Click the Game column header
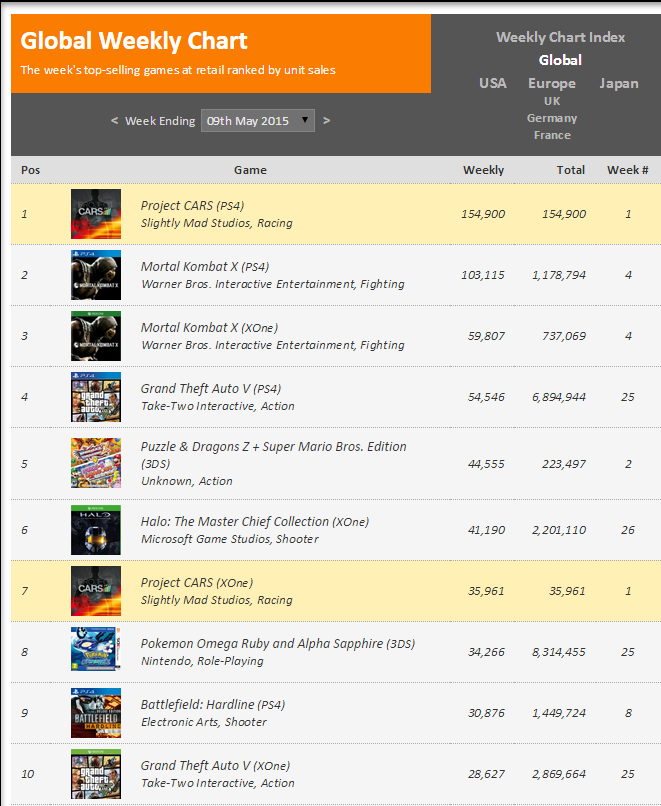 (x=250, y=170)
